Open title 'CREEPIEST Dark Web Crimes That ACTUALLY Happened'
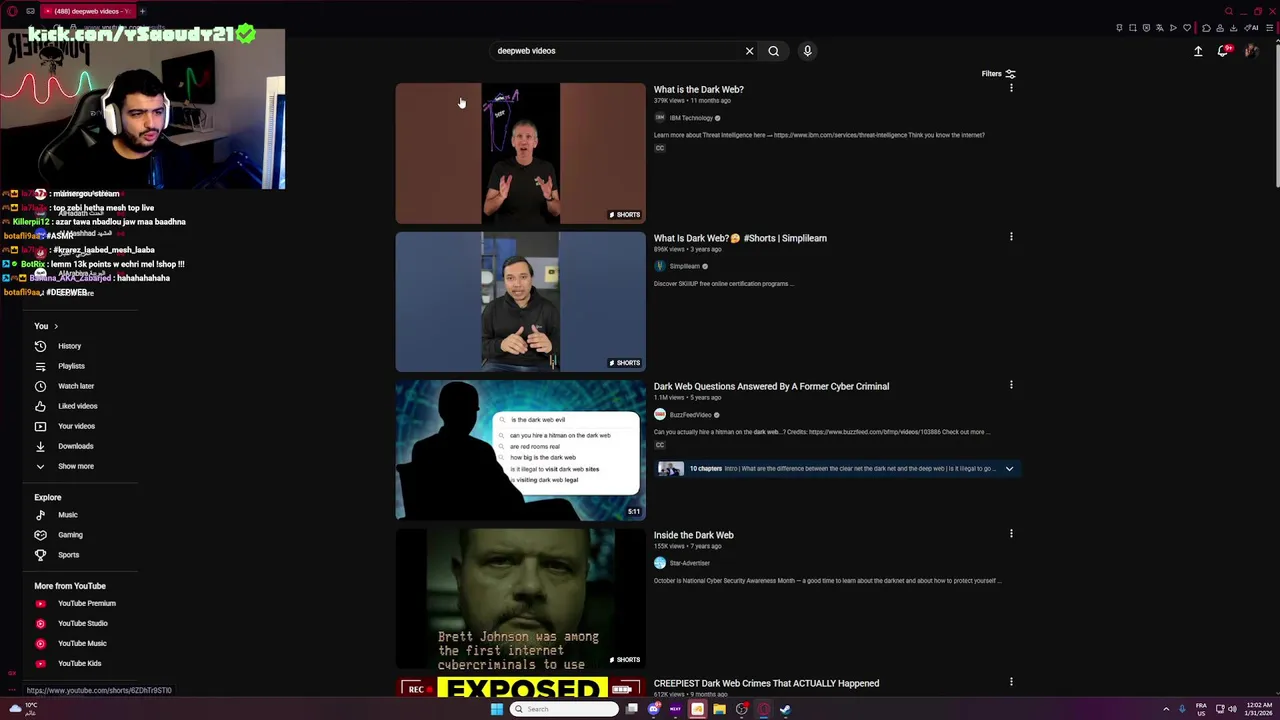Image resolution: width=1280 pixels, height=720 pixels. [x=766, y=683]
